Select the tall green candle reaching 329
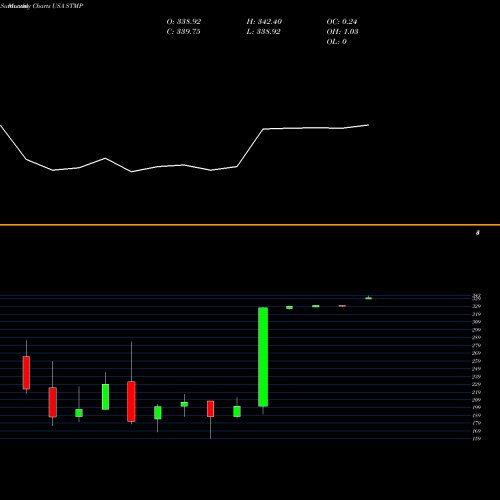Image resolution: width=500 pixels, height=500 pixels. click(263, 357)
